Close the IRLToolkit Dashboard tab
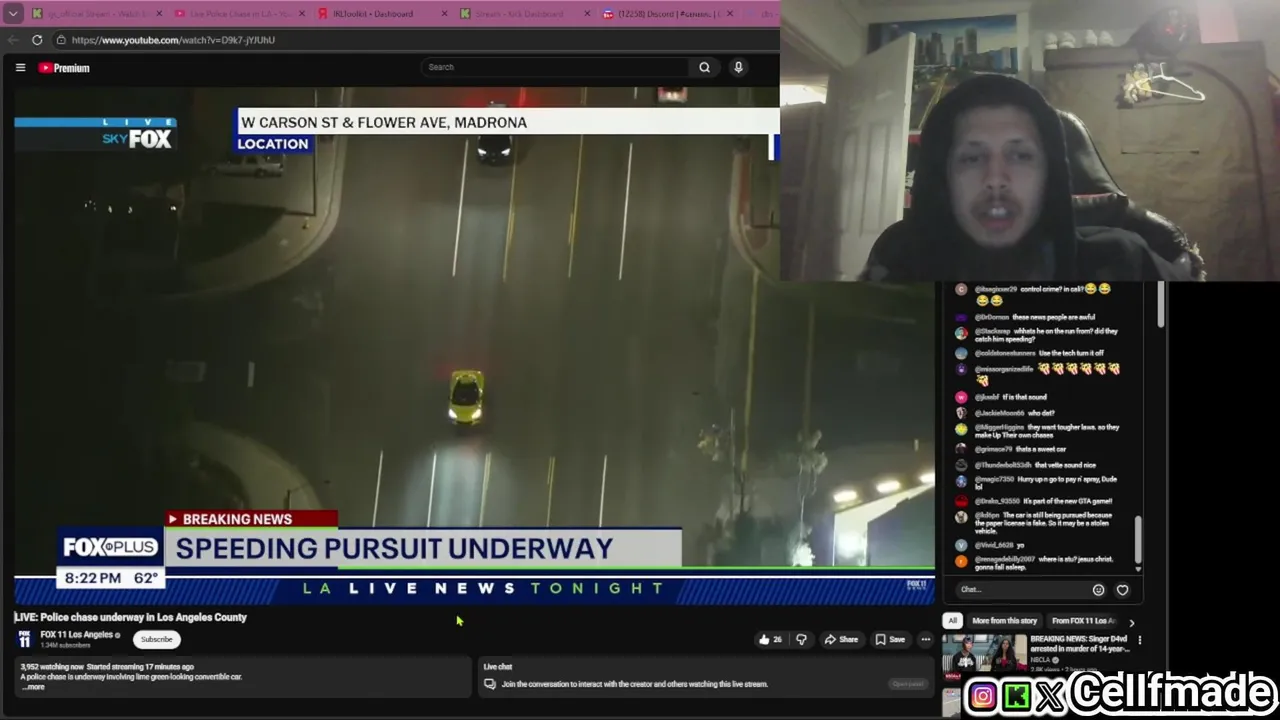The height and width of the screenshot is (720, 1280). click(444, 14)
